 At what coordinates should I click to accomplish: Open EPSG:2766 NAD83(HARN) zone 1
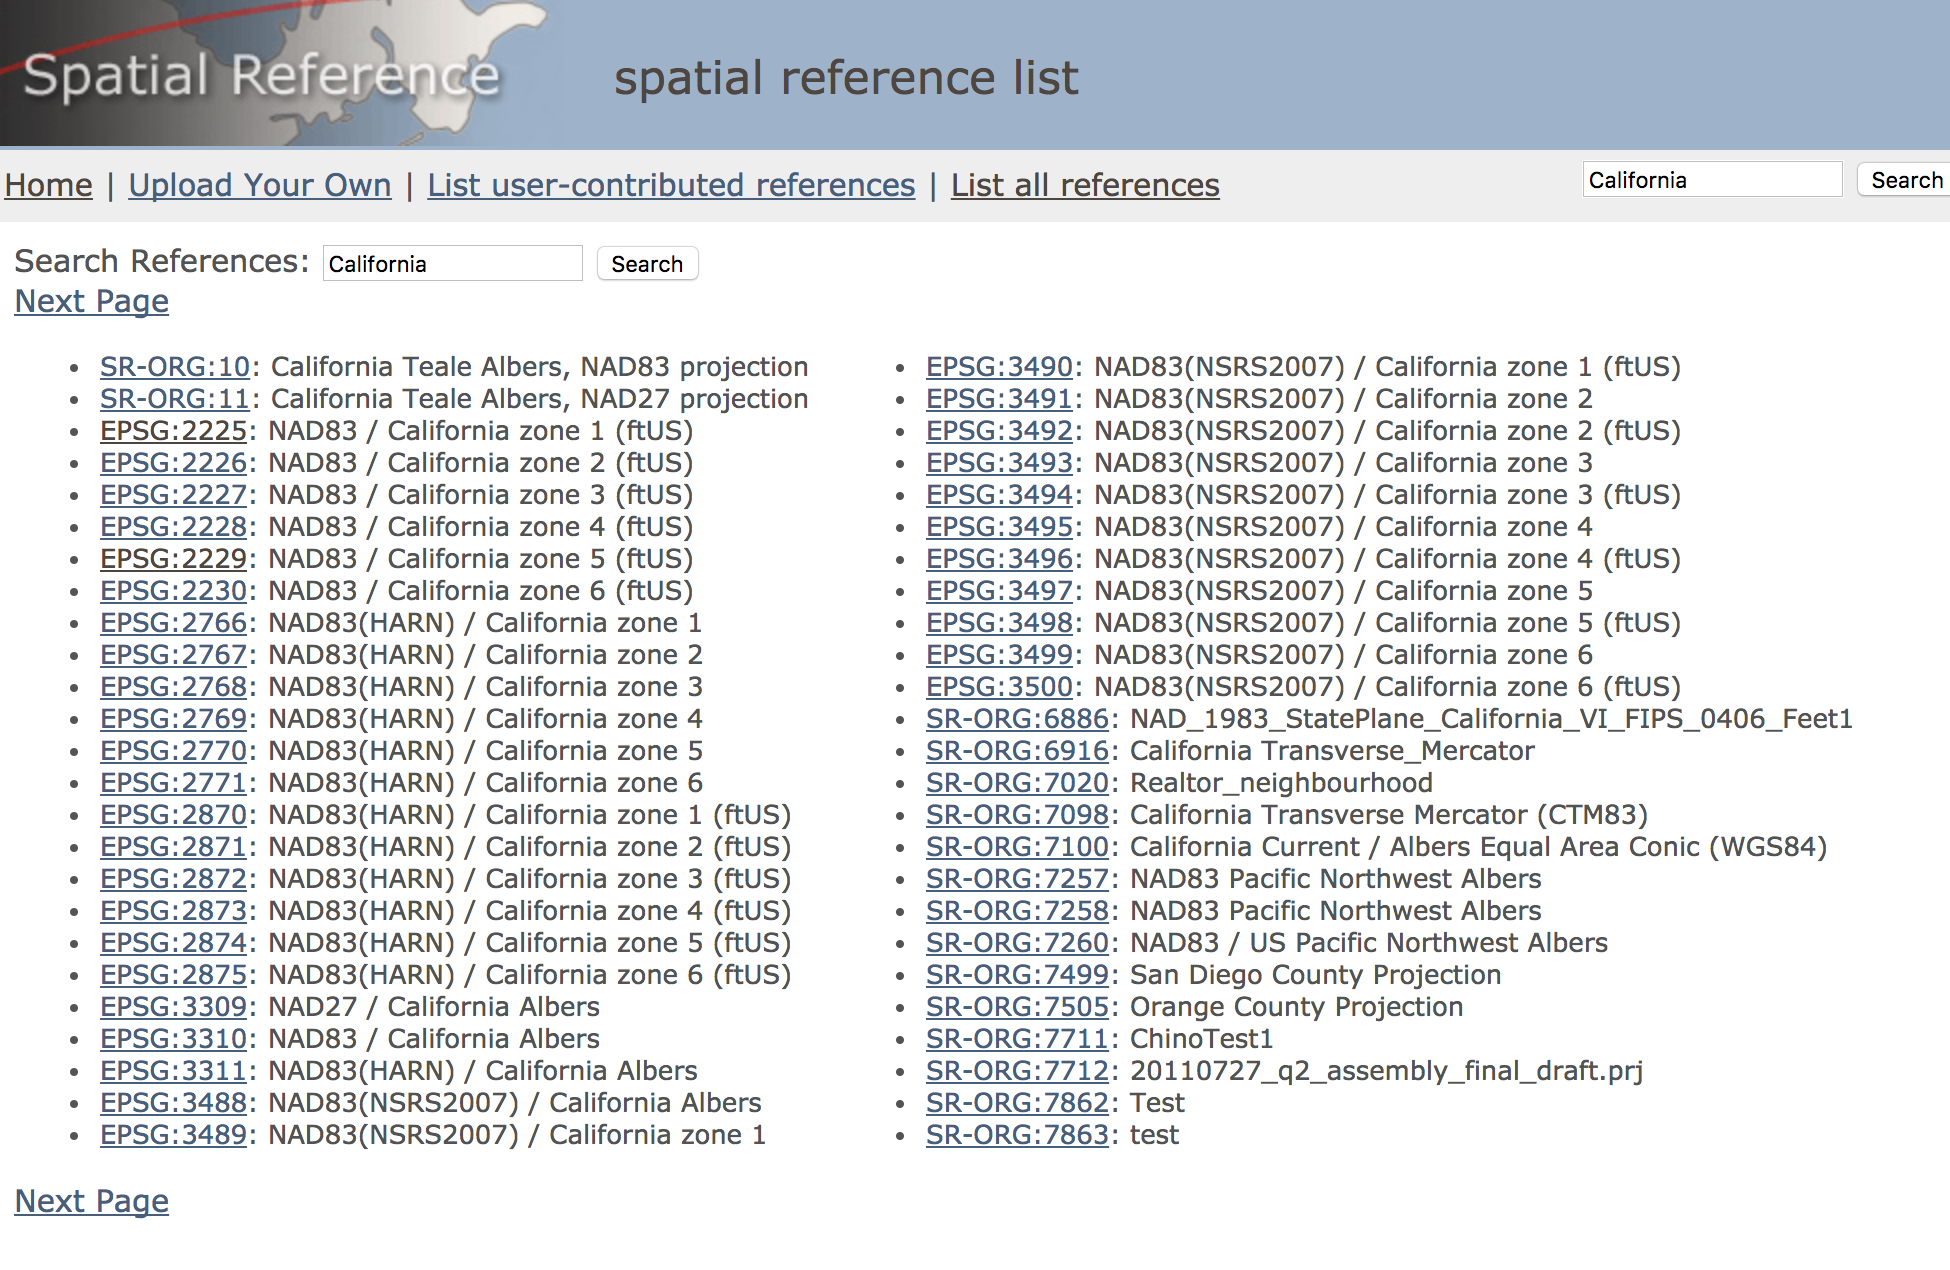coord(174,623)
